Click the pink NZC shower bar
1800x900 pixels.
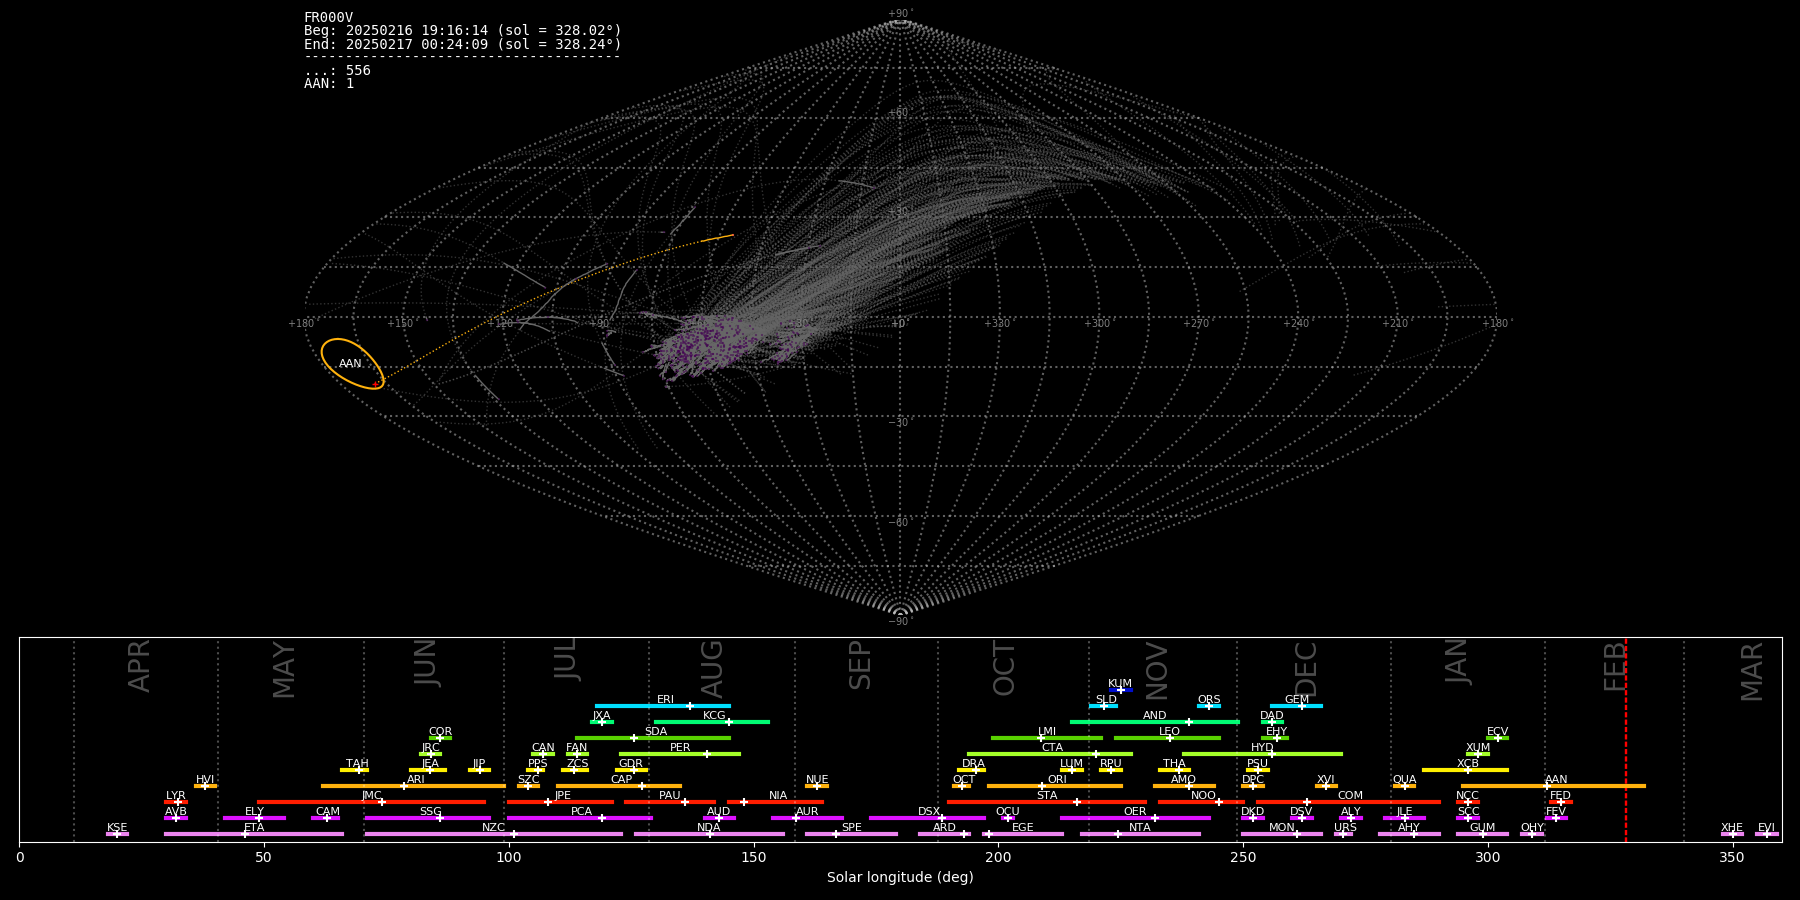[494, 834]
